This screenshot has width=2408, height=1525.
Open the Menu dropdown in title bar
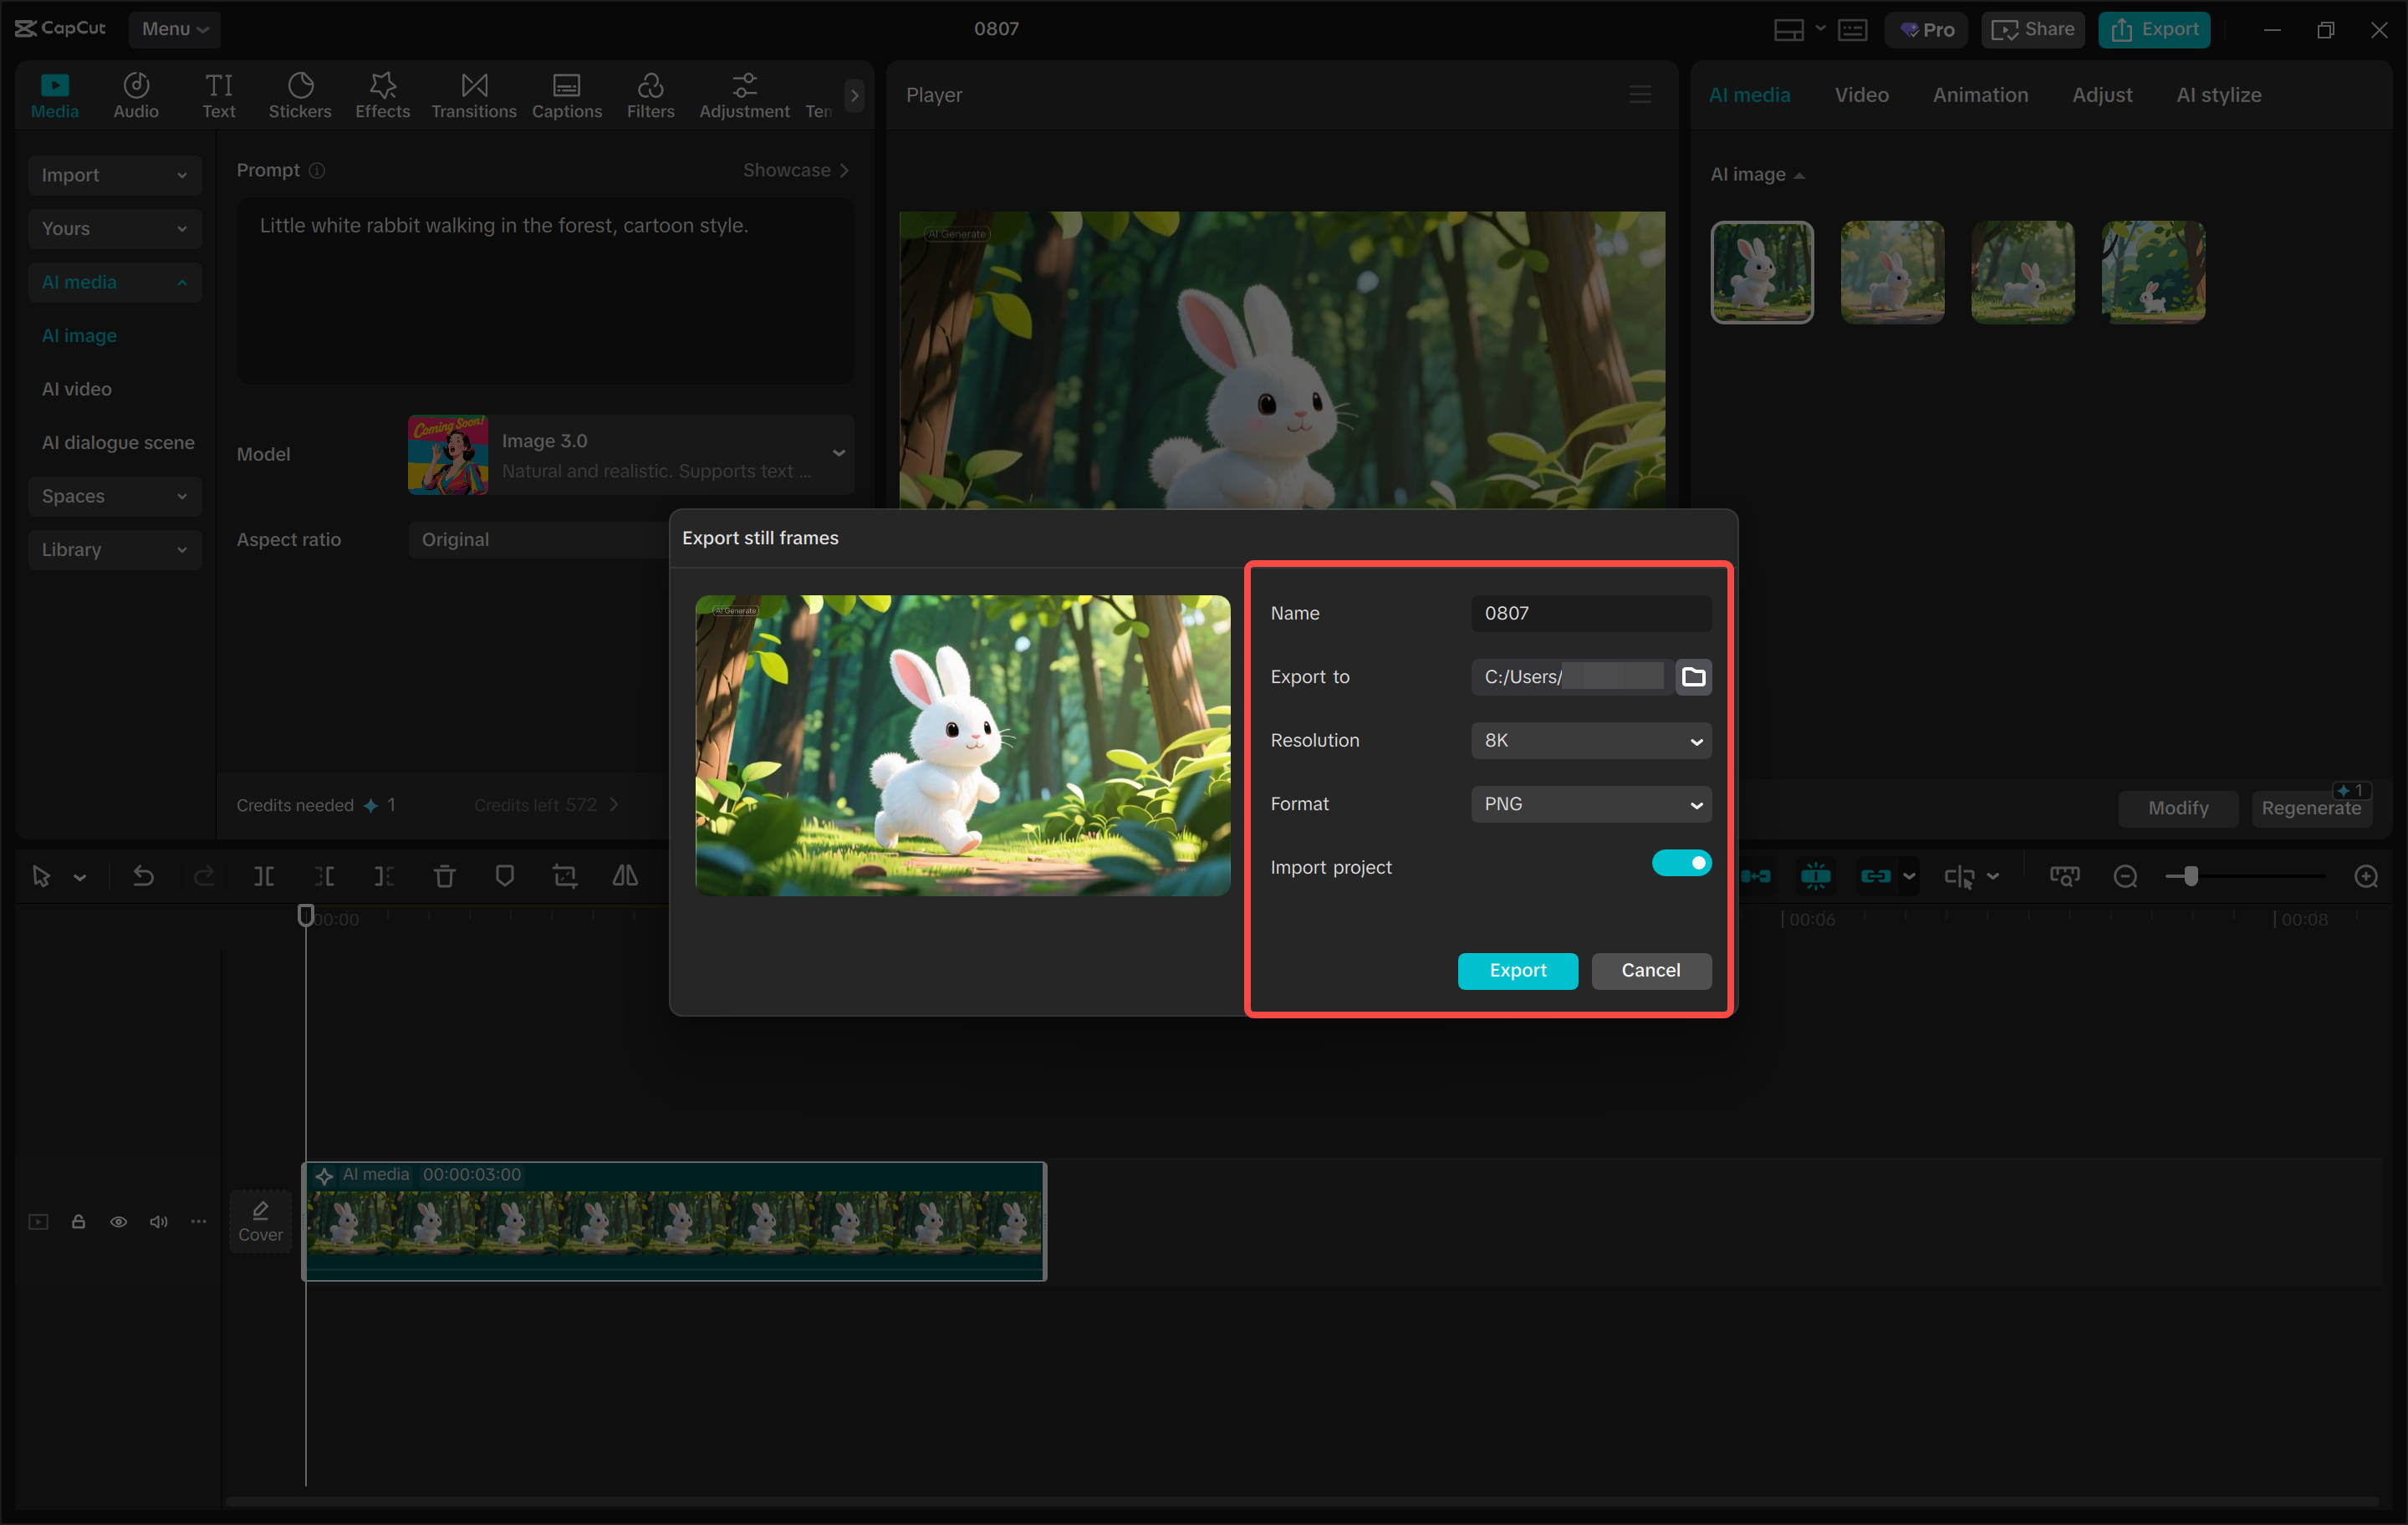tap(175, 29)
